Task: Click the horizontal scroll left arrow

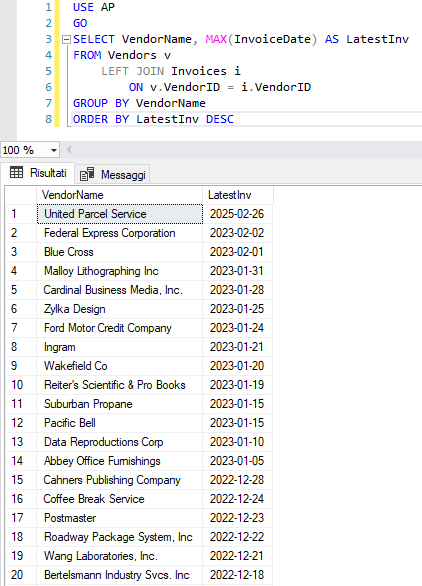Action: point(69,150)
